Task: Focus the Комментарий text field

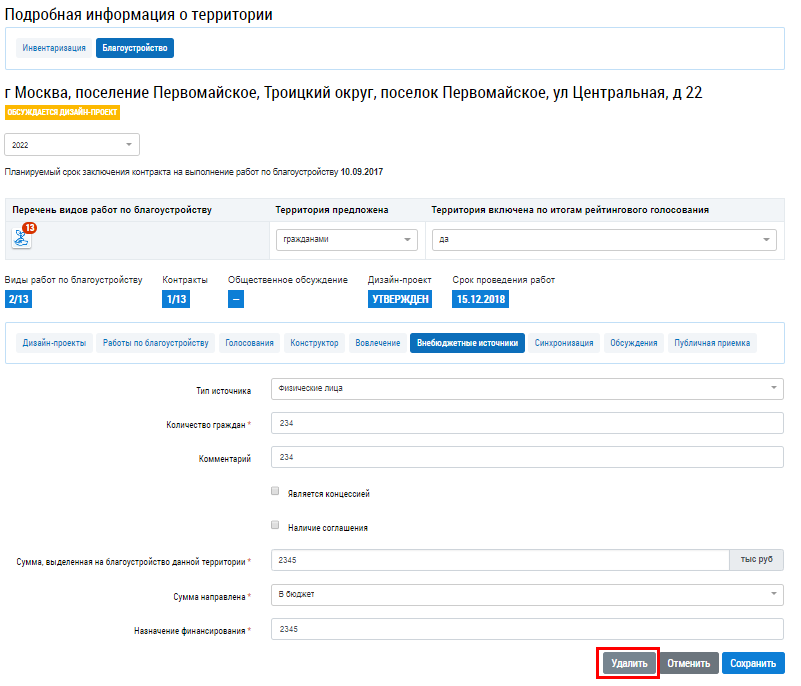Action: click(527, 457)
